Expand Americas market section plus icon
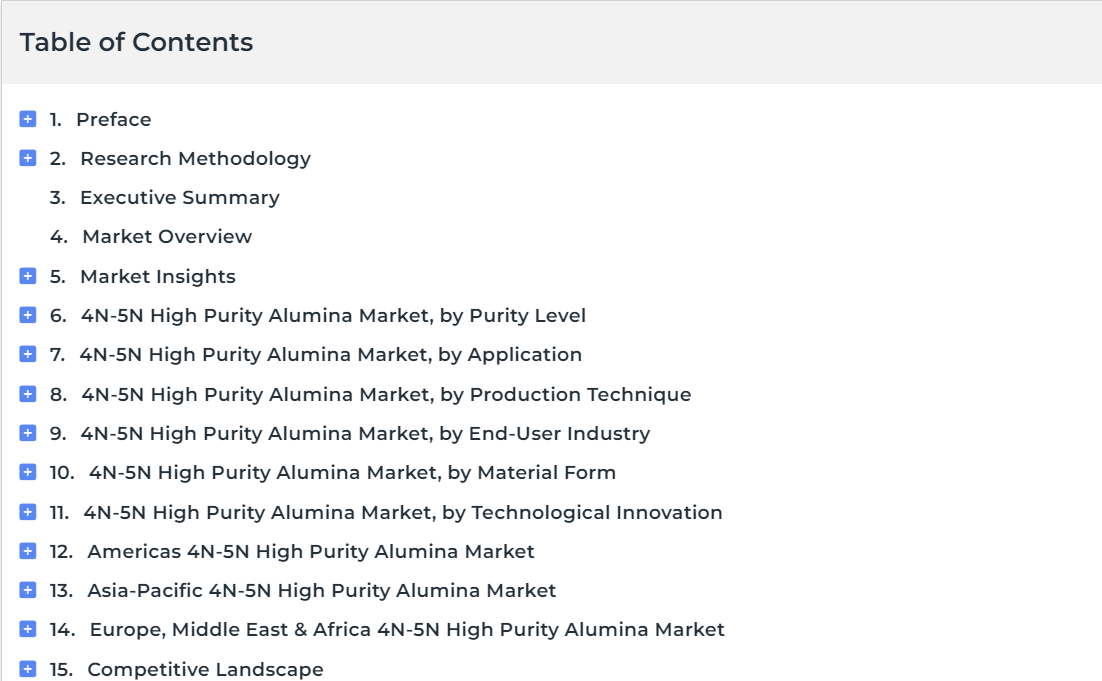Viewport: 1102px width, 681px height. click(x=27, y=551)
